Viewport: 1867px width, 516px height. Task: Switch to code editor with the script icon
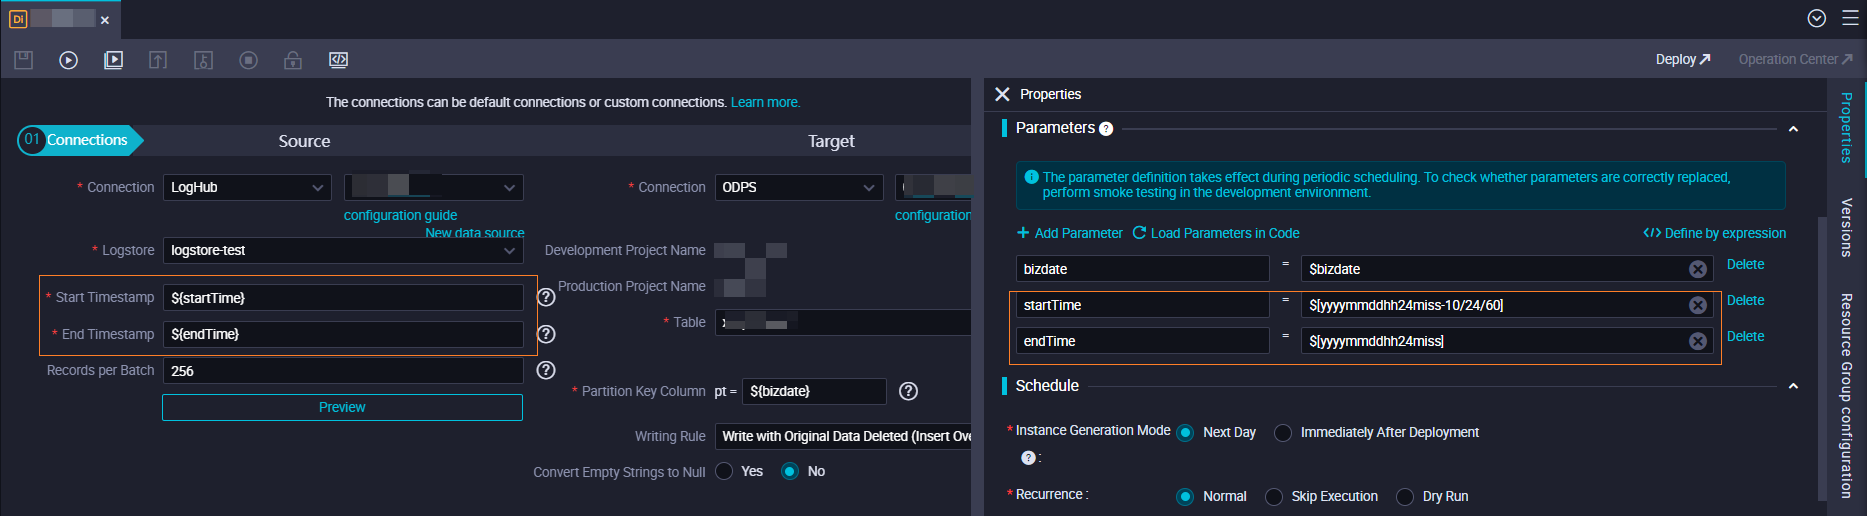pyautogui.click(x=338, y=60)
